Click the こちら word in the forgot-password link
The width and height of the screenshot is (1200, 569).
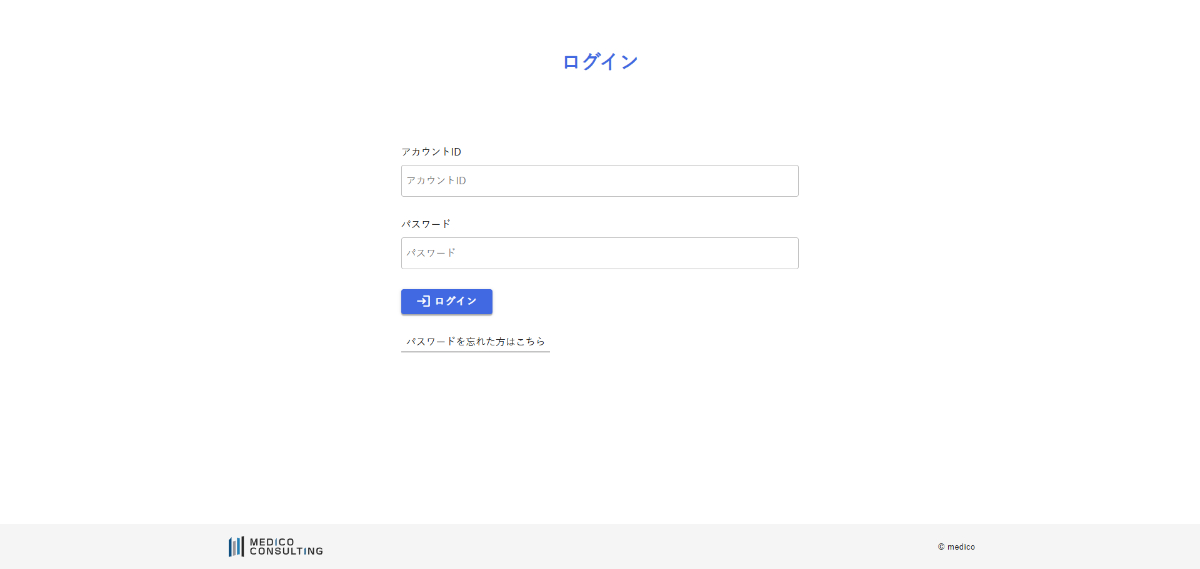click(x=530, y=341)
